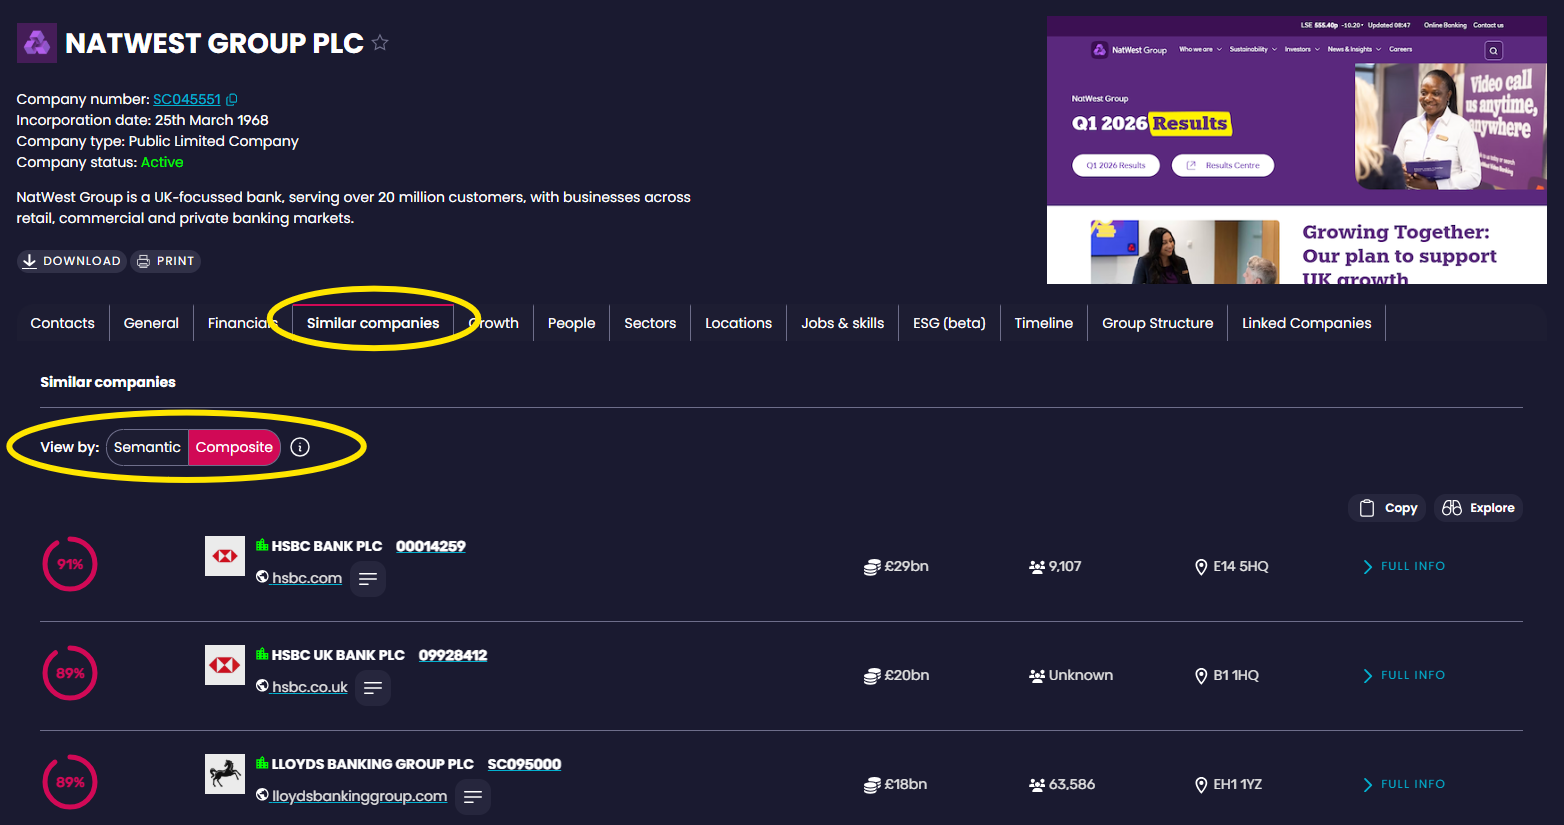This screenshot has height=825, width=1564.
Task: Open company number 09928412
Action: click(453, 655)
